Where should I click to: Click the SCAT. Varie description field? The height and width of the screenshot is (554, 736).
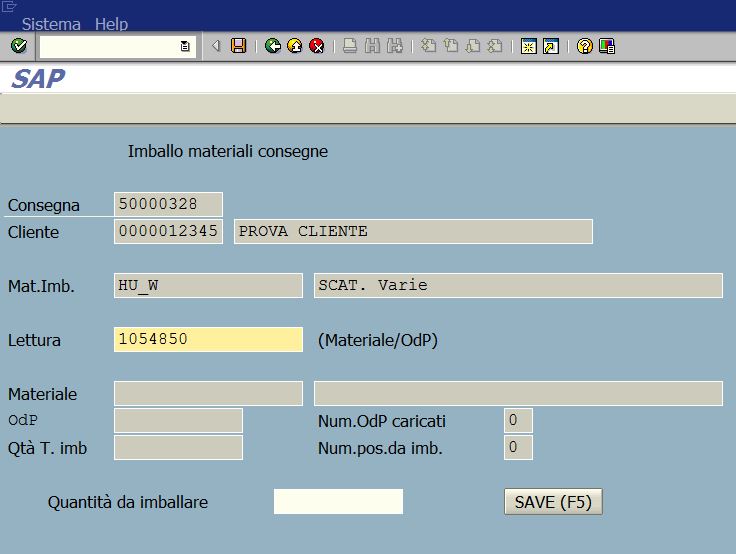(518, 285)
